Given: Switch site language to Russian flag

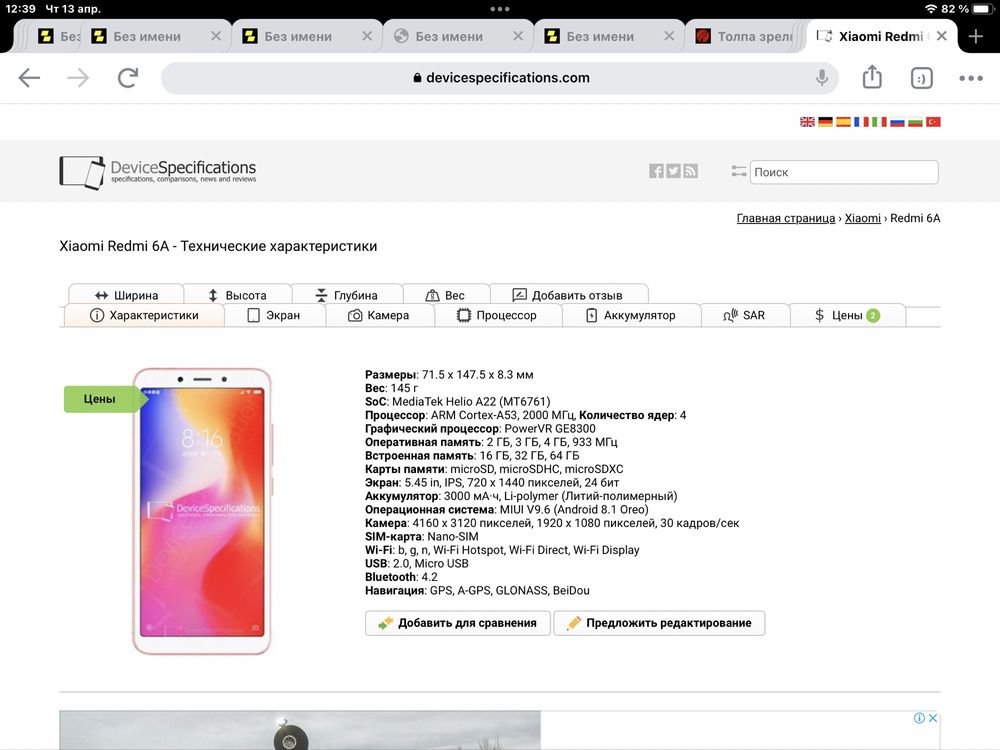Looking at the screenshot, I should (x=897, y=122).
